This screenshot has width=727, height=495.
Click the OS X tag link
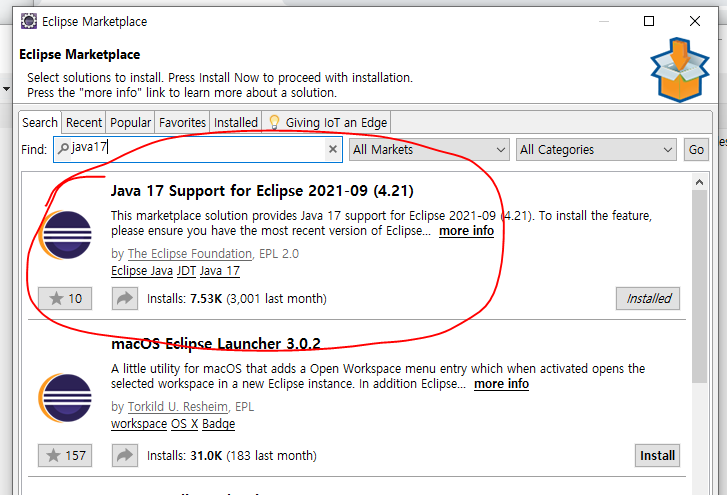[x=185, y=424]
